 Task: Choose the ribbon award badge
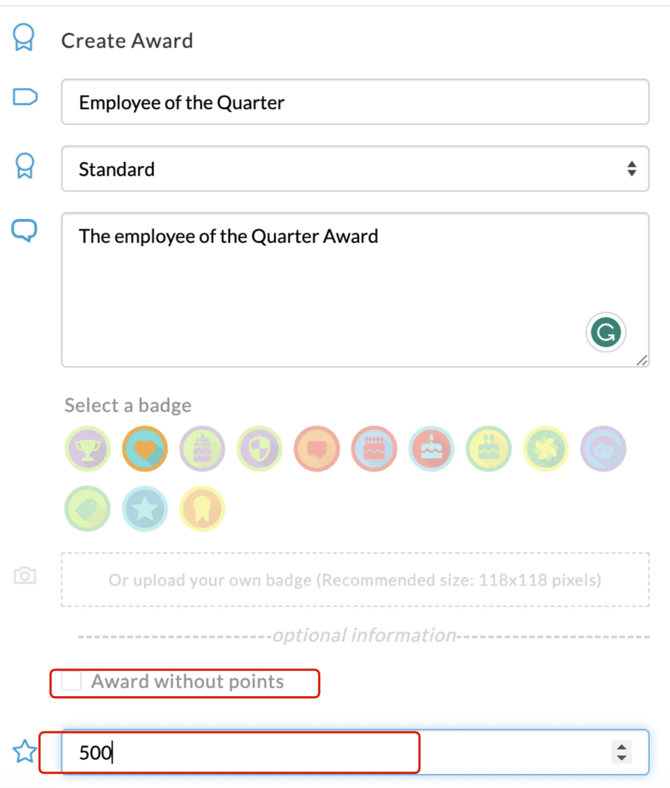pos(202,509)
